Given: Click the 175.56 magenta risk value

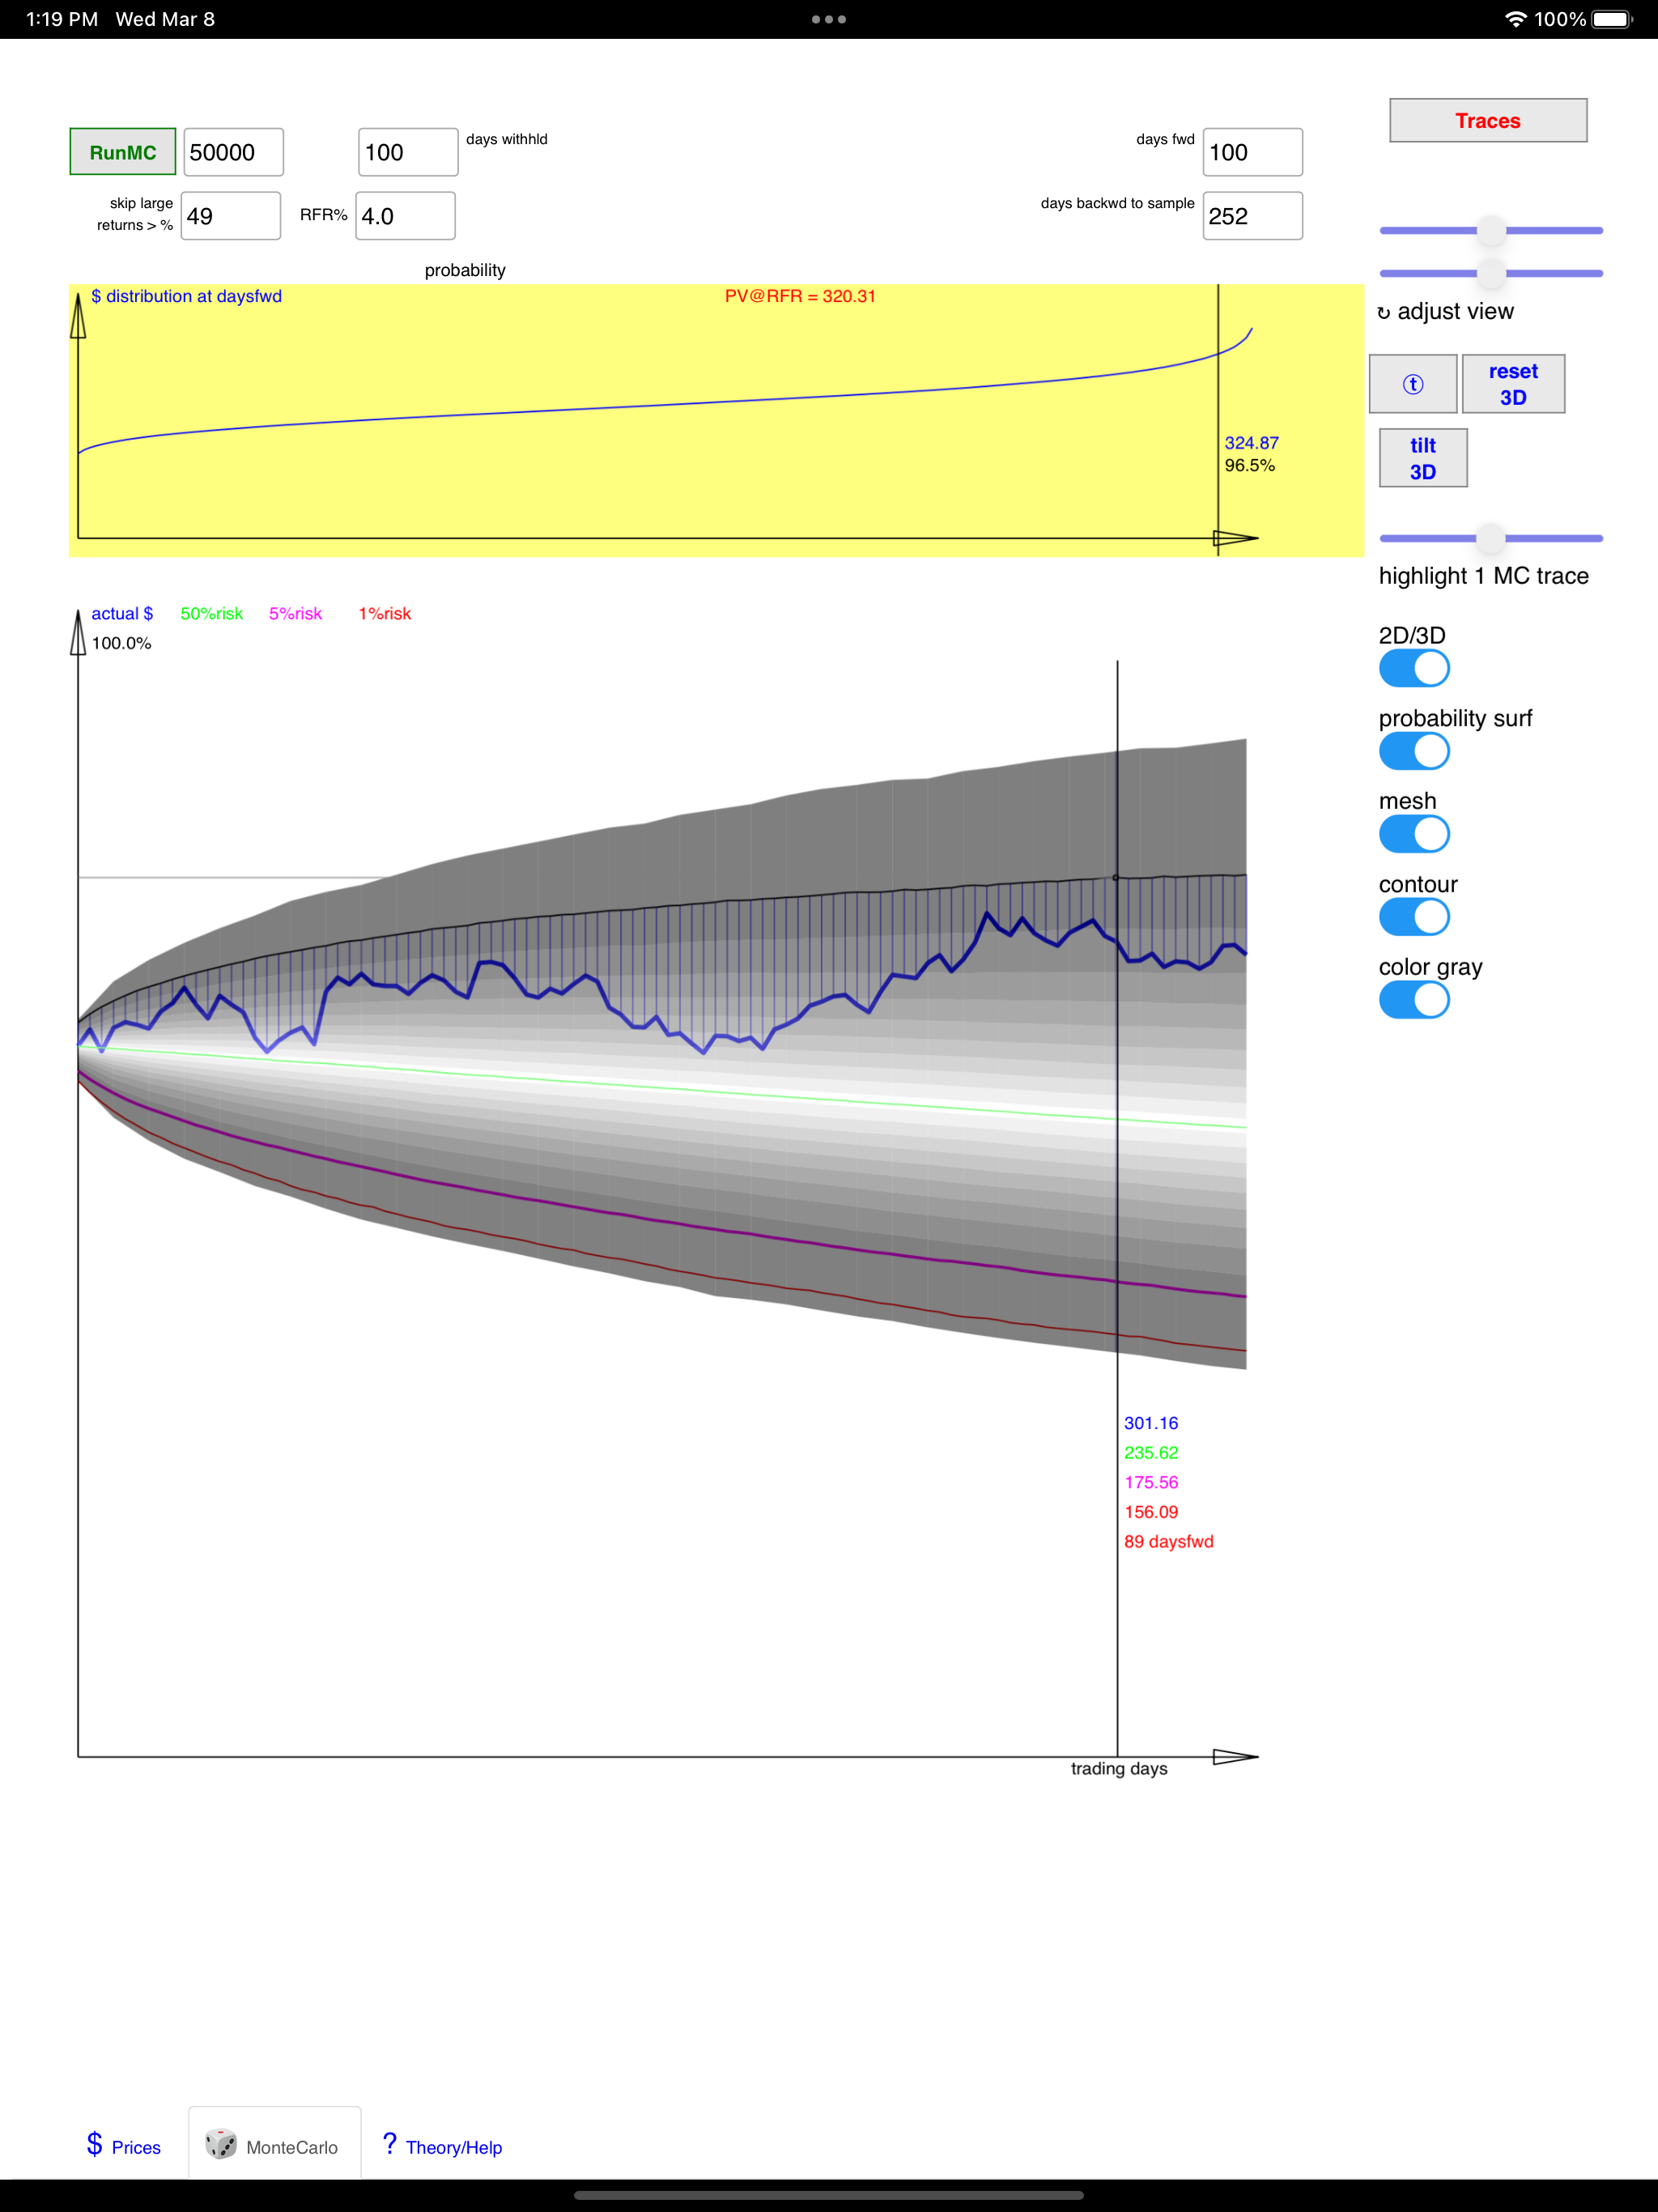Looking at the screenshot, I should [1151, 1482].
